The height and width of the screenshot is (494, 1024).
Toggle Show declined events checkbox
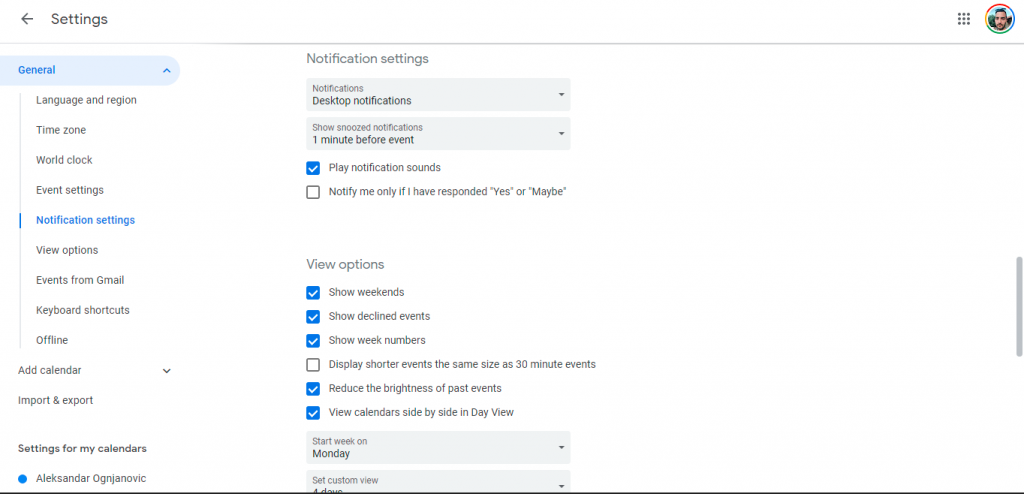click(x=313, y=317)
